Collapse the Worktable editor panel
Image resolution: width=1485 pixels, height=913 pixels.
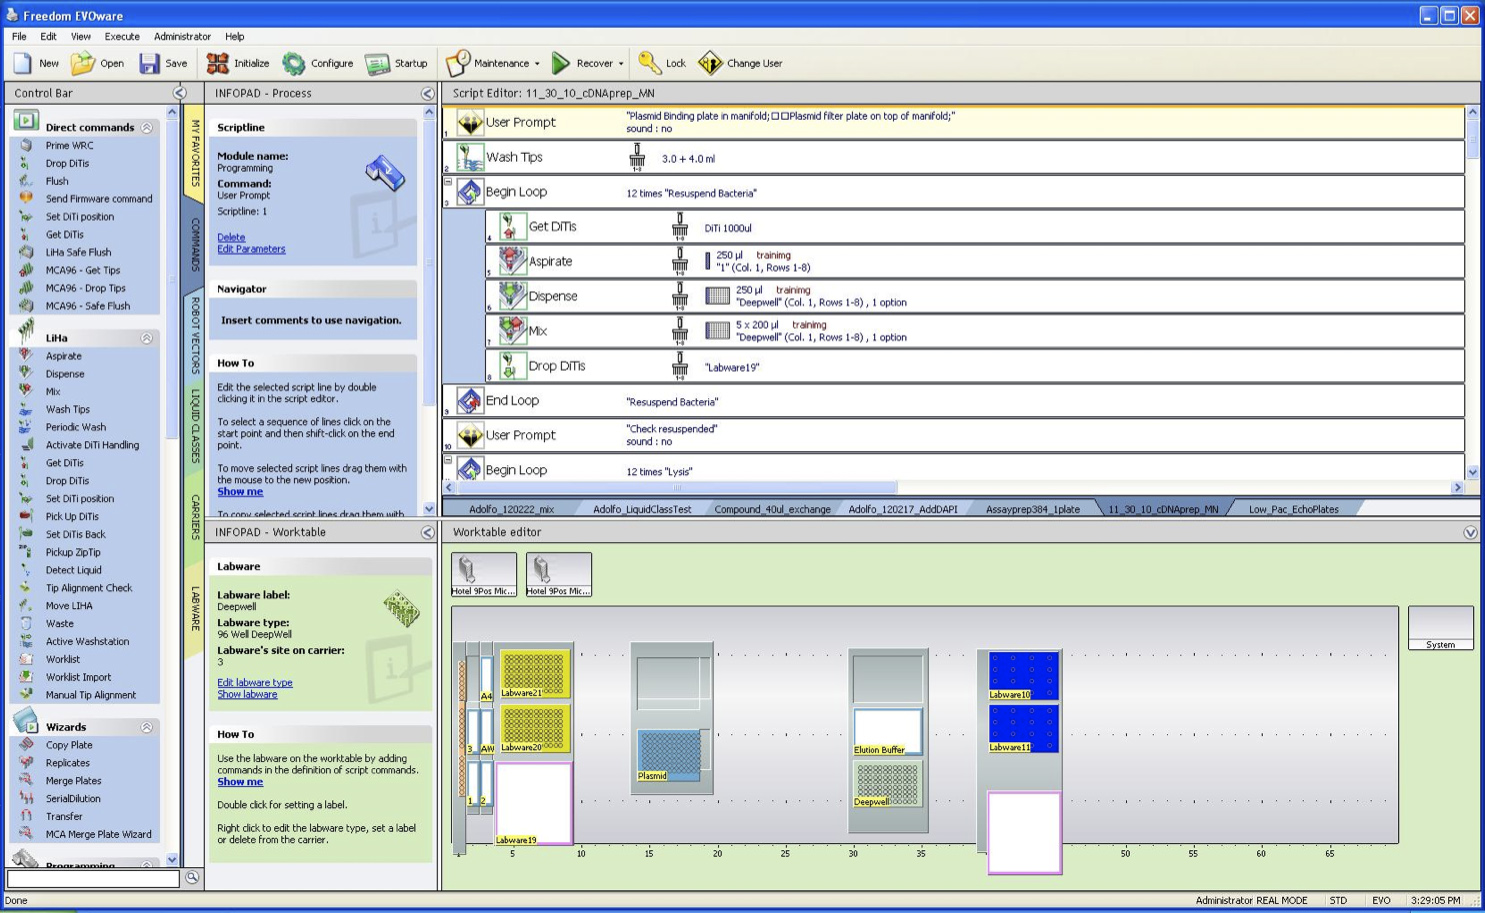(x=1470, y=533)
